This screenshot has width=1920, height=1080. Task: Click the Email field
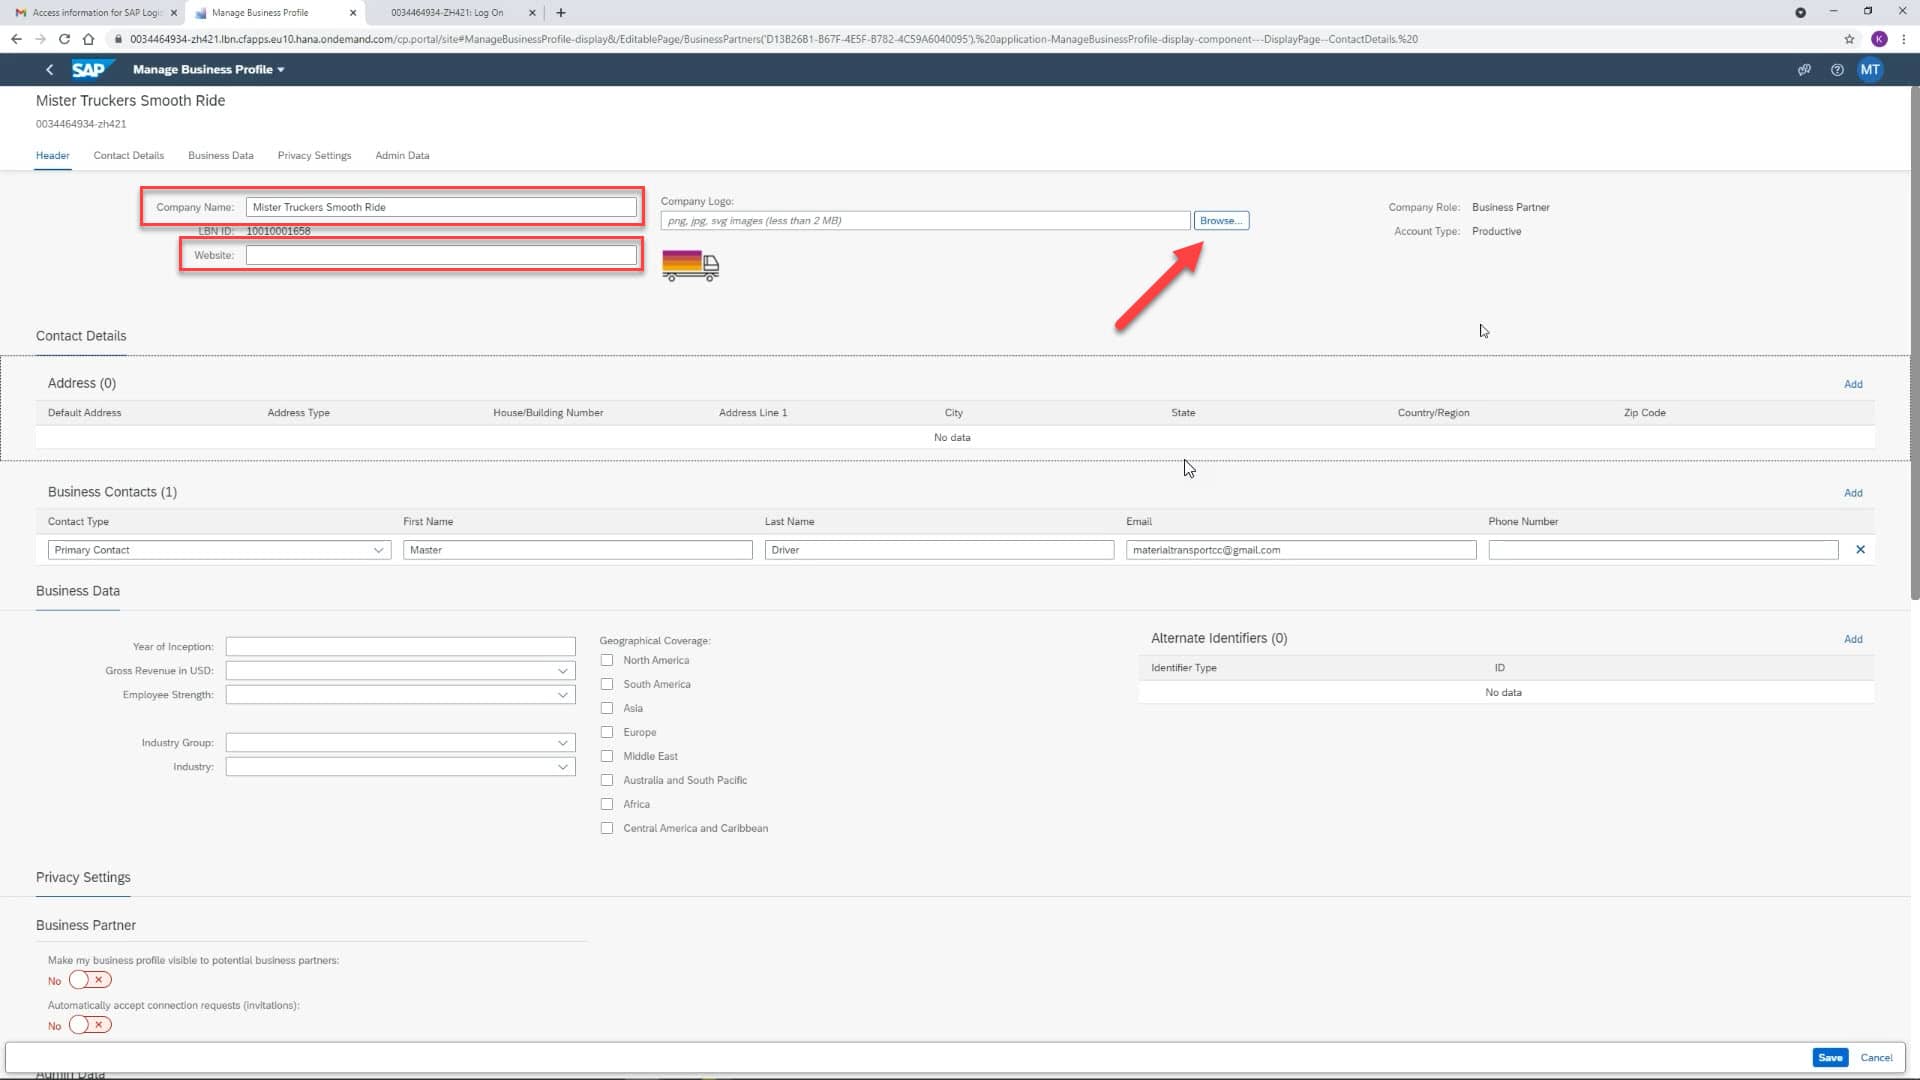coord(1301,550)
